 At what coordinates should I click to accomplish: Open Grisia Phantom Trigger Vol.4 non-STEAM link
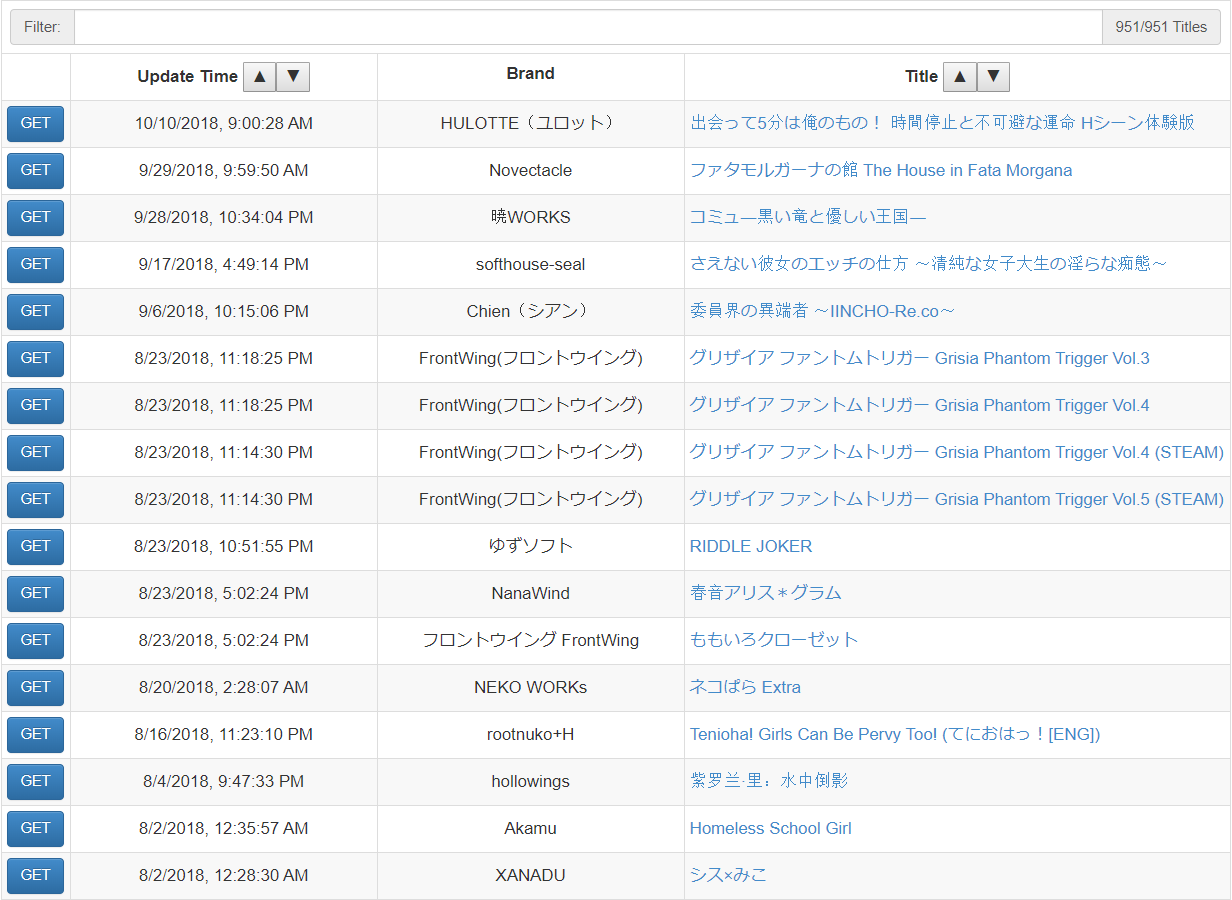pyautogui.click(x=920, y=405)
